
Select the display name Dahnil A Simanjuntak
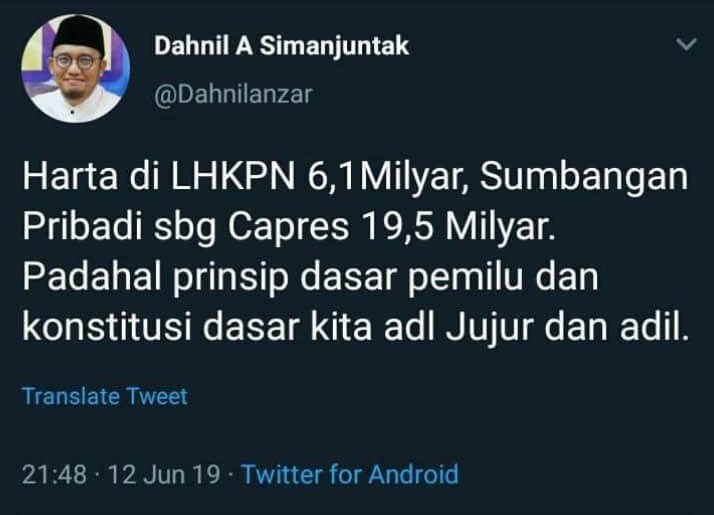tap(281, 46)
